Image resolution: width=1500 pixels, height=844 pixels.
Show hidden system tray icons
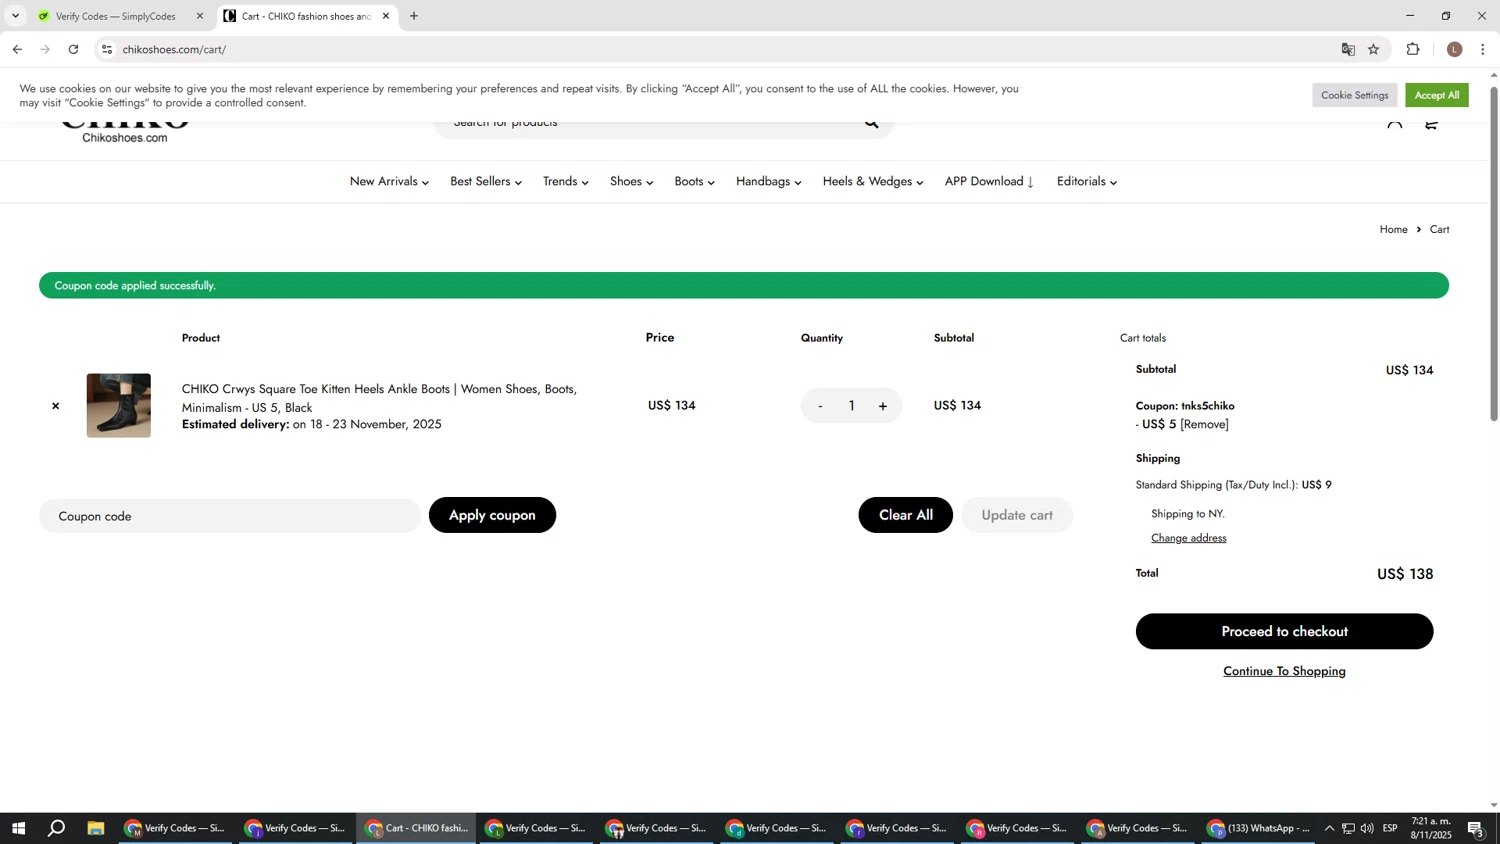[1329, 828]
